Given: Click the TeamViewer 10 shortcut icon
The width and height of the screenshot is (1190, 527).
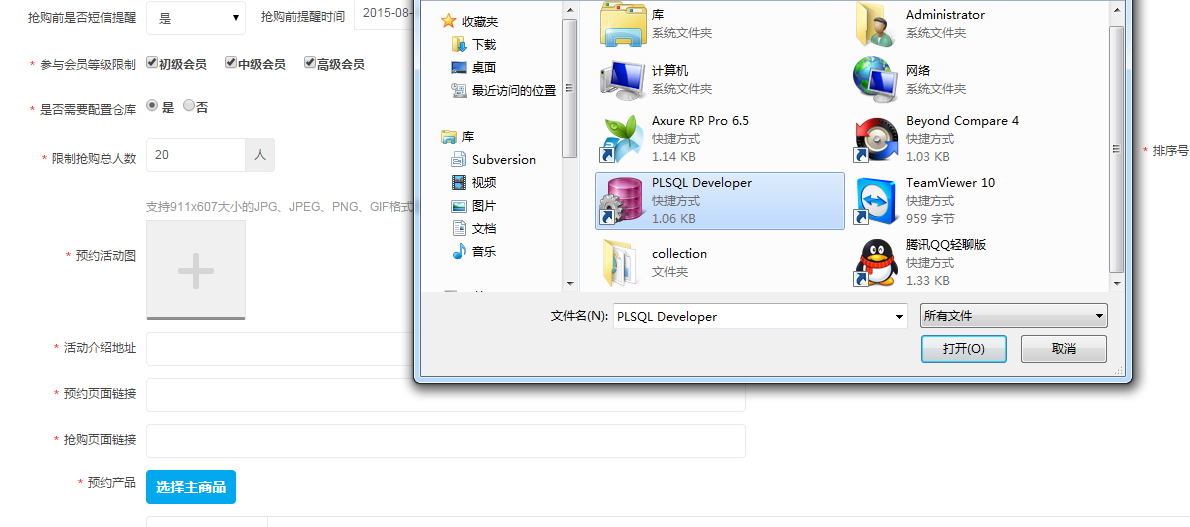Looking at the screenshot, I should point(876,201).
